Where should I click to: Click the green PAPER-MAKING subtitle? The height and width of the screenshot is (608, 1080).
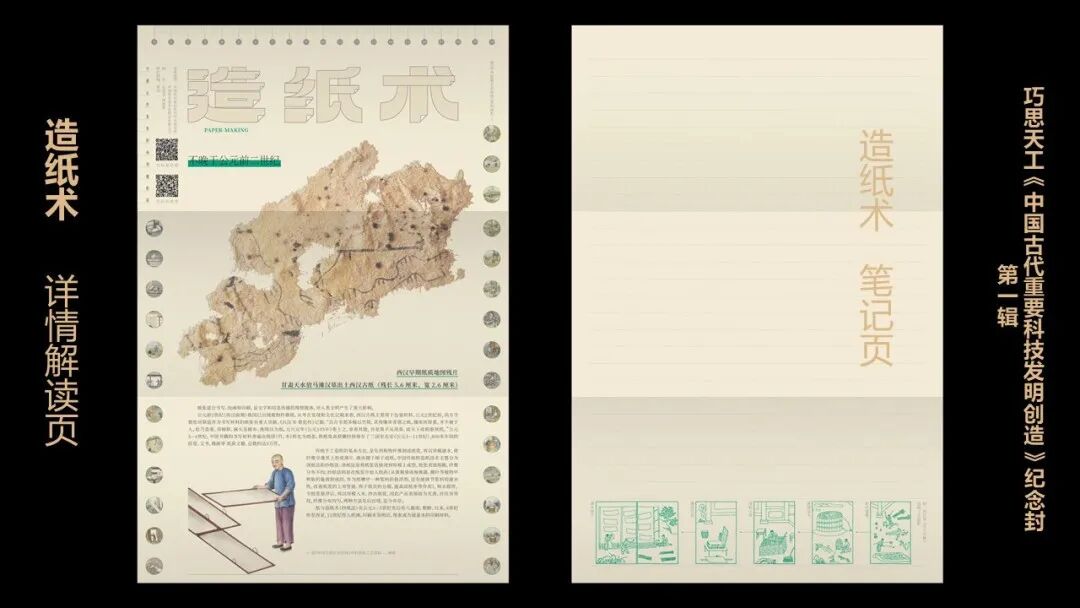pos(227,129)
